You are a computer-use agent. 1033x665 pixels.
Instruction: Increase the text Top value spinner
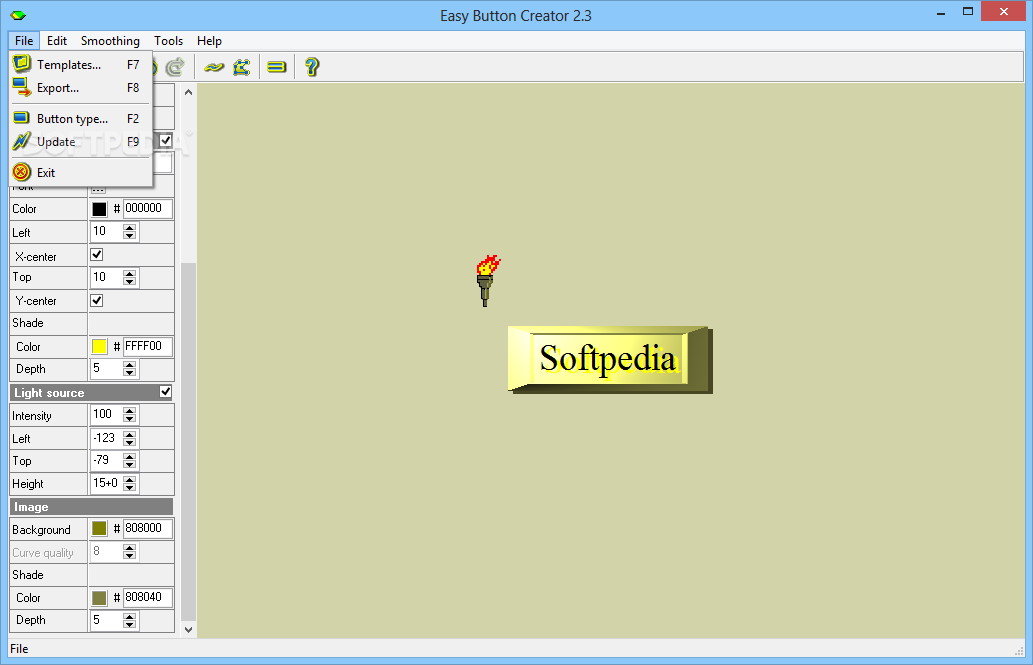pos(130,274)
